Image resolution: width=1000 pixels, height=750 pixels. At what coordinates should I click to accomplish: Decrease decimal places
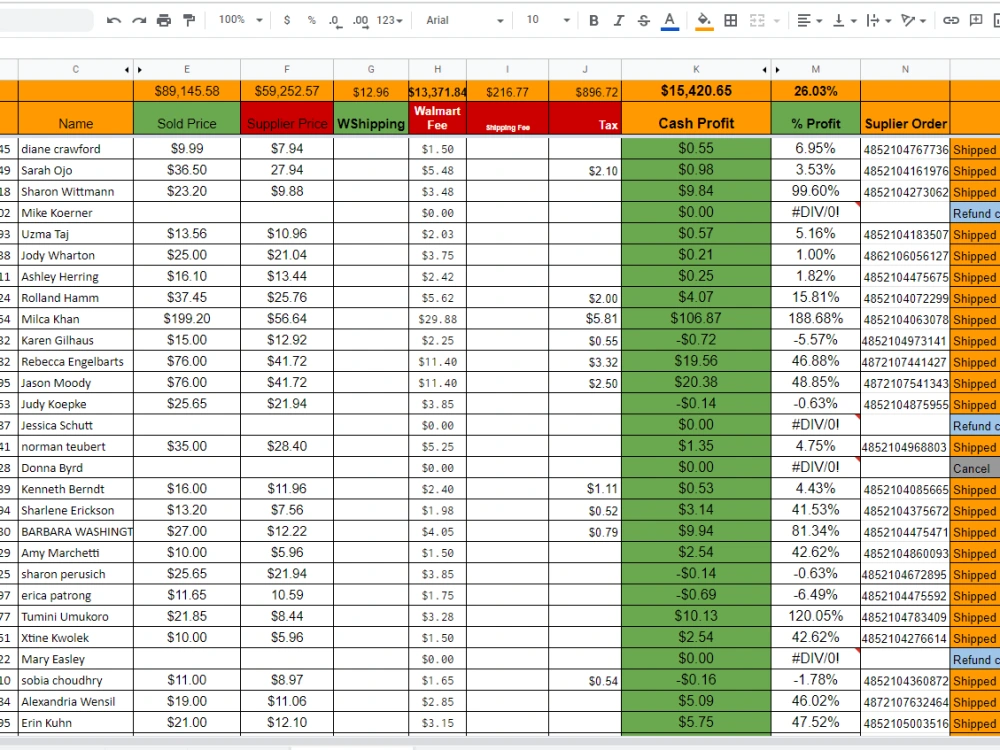pos(335,21)
